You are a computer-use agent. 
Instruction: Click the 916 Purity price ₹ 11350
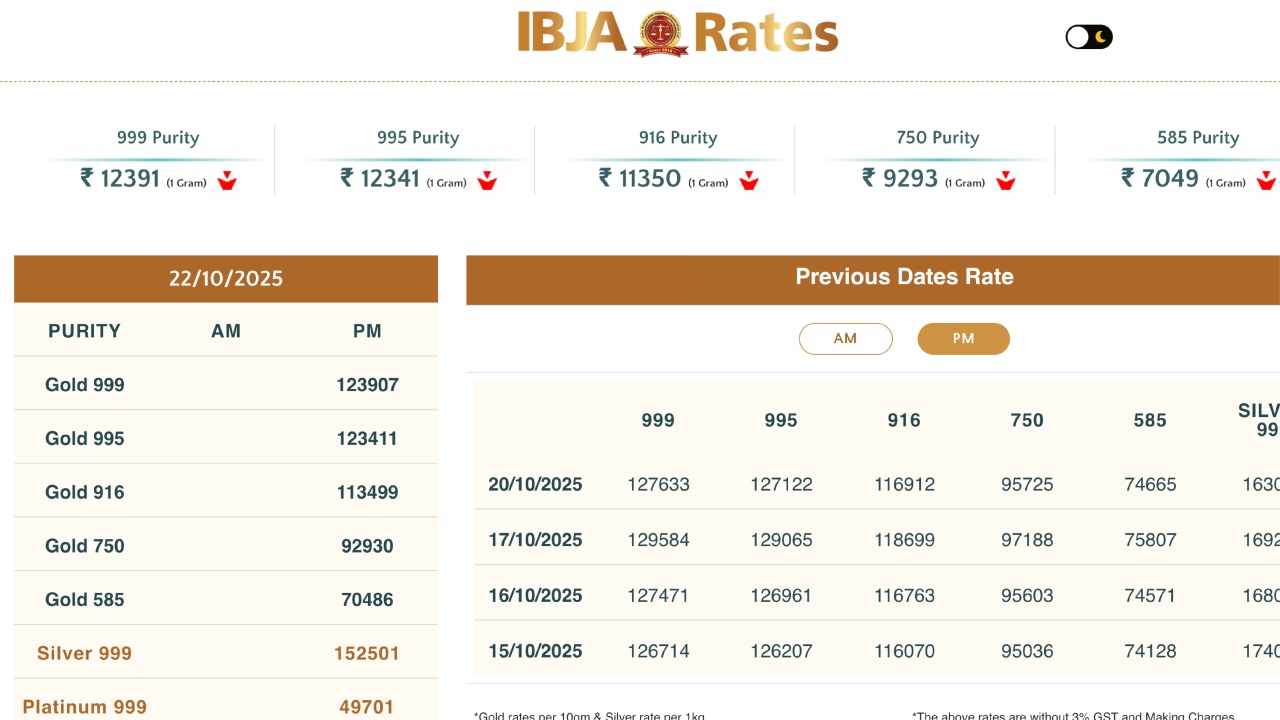(640, 178)
